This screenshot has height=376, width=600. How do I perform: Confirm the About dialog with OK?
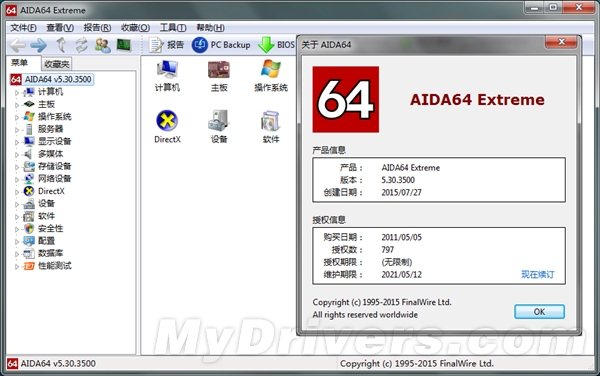(x=539, y=312)
